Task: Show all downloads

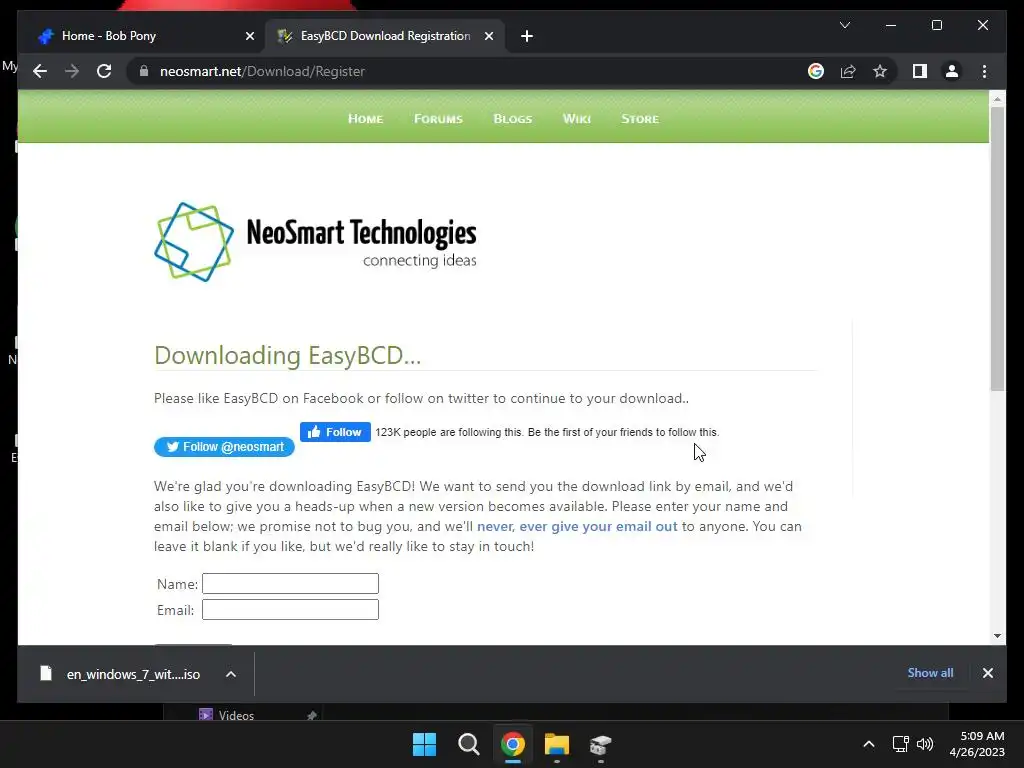Action: pos(930,673)
